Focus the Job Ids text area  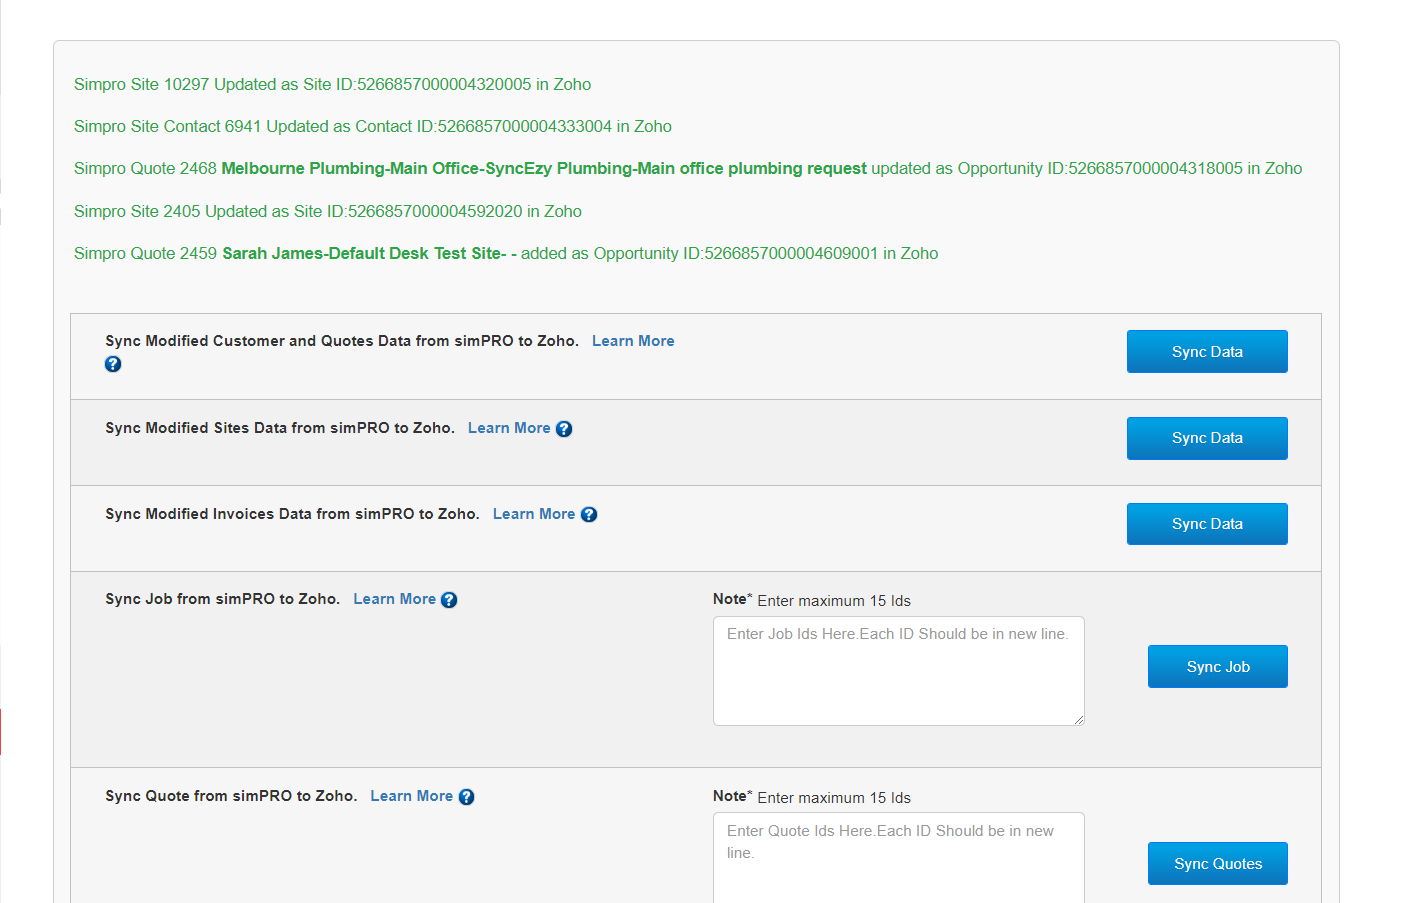click(899, 671)
